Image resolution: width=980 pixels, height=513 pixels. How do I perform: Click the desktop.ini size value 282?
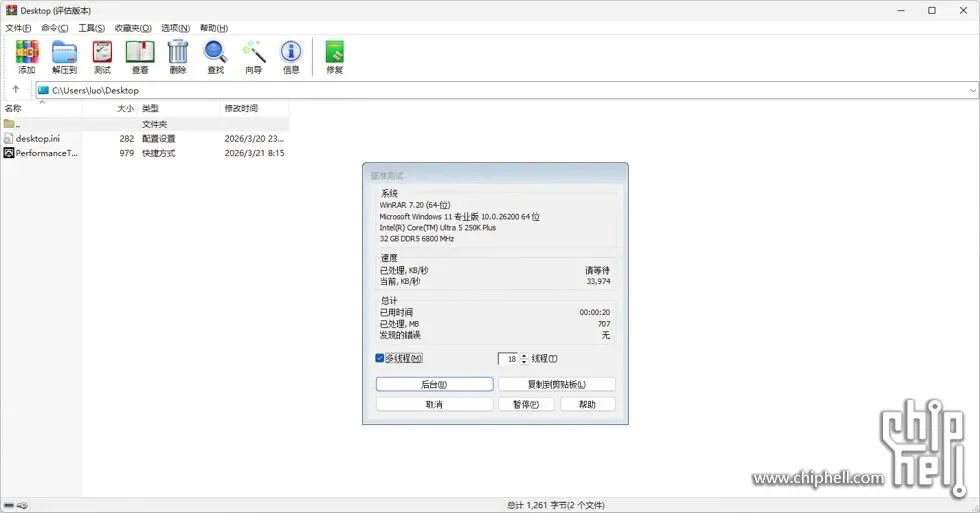coord(127,139)
